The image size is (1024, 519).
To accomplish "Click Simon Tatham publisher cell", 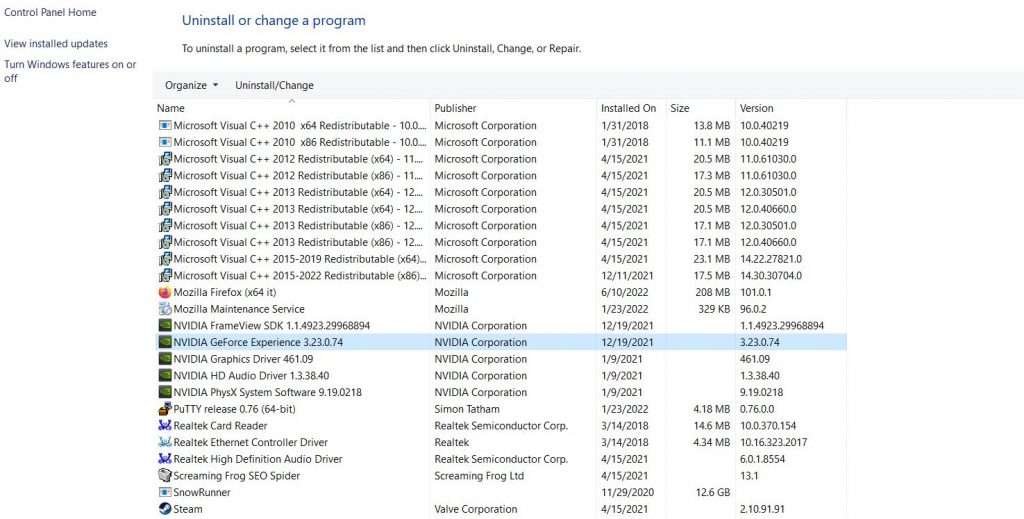I will [467, 409].
